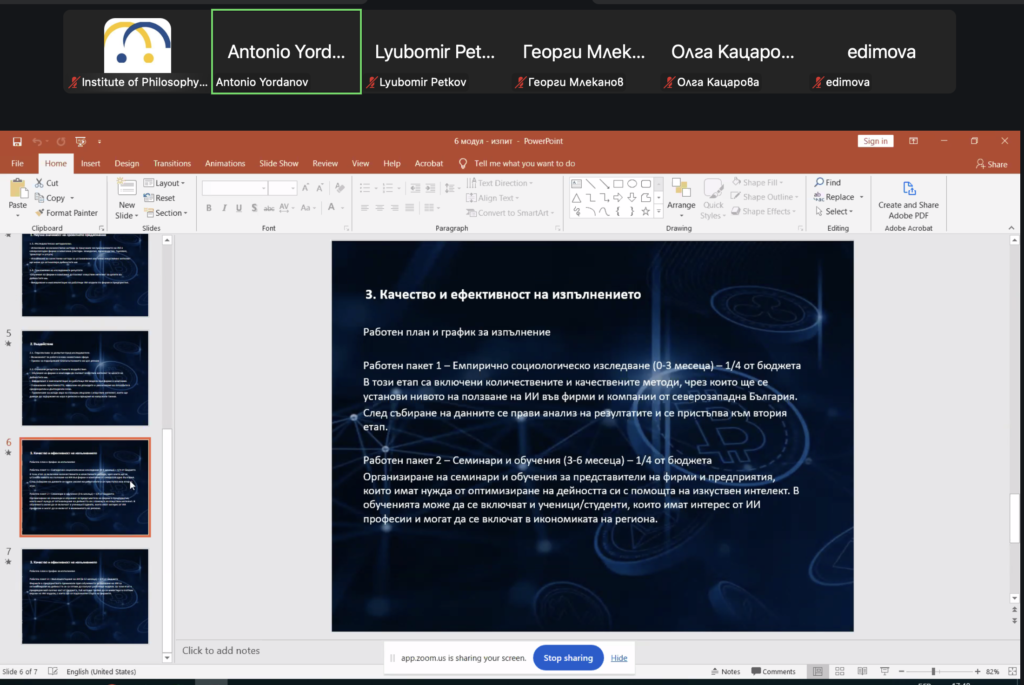Click the Clear All Formatting icon
The image size is (1024, 685).
click(x=340, y=188)
